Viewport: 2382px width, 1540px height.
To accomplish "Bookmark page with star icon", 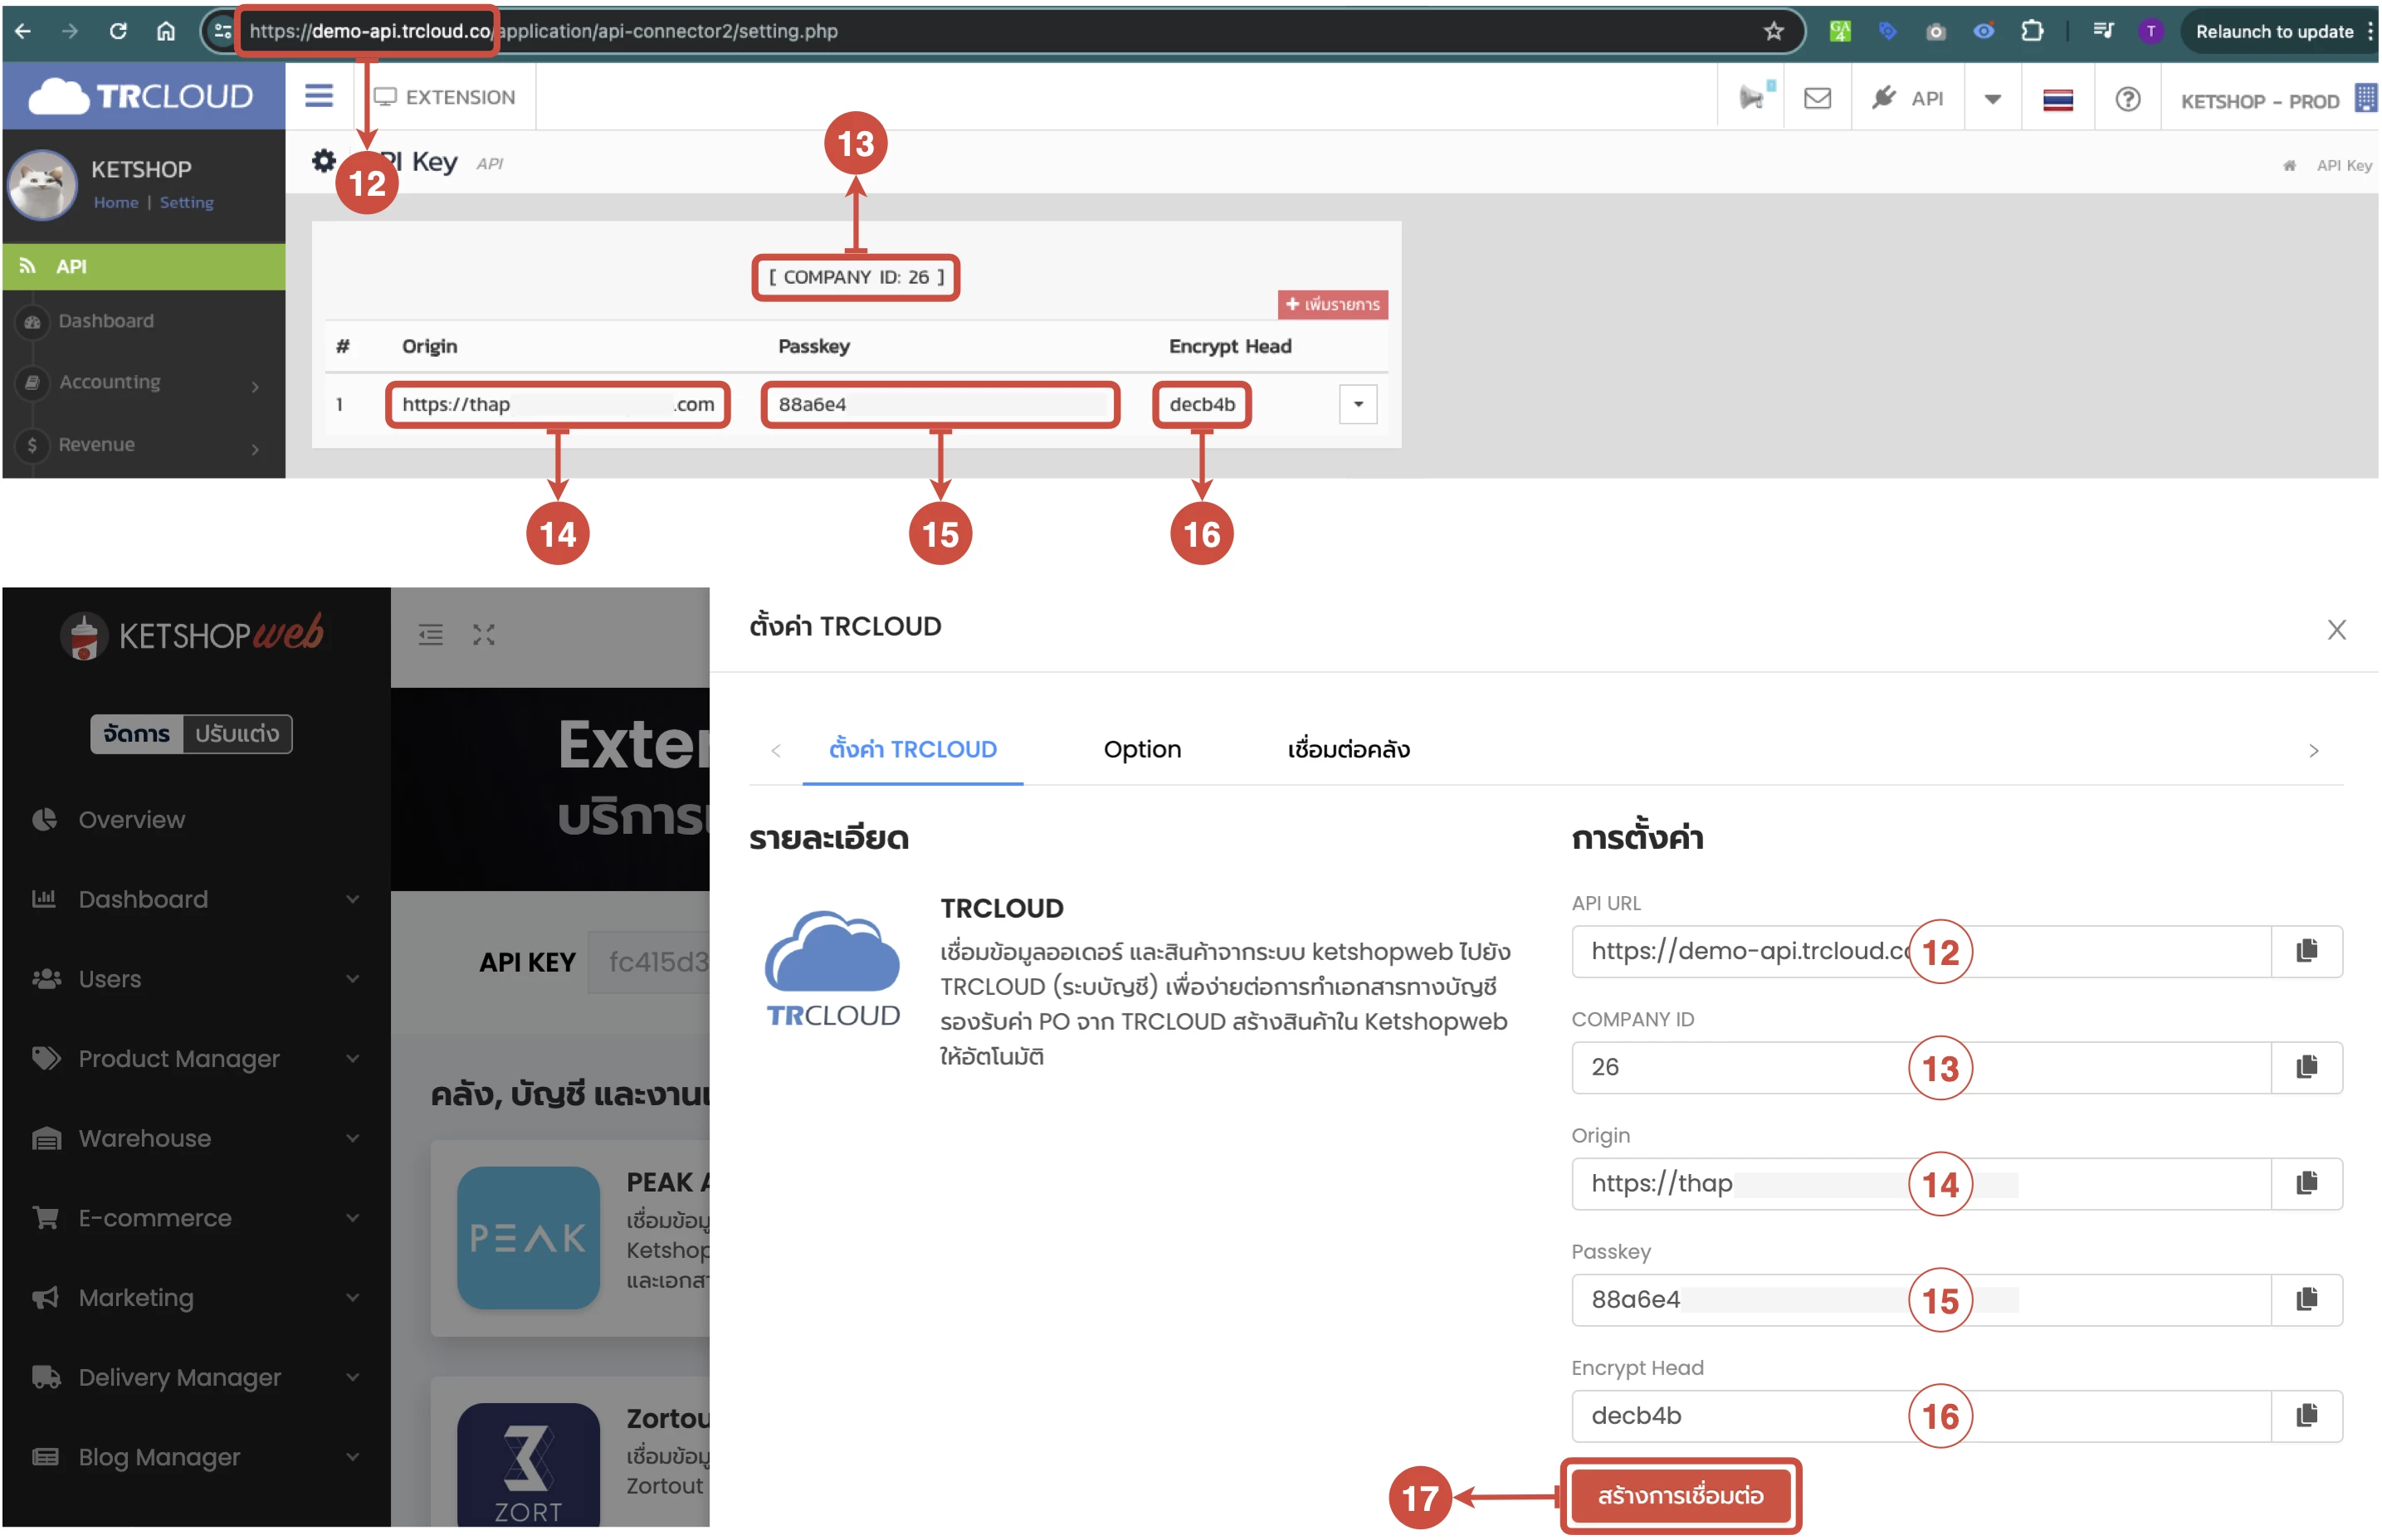I will tap(1772, 31).
